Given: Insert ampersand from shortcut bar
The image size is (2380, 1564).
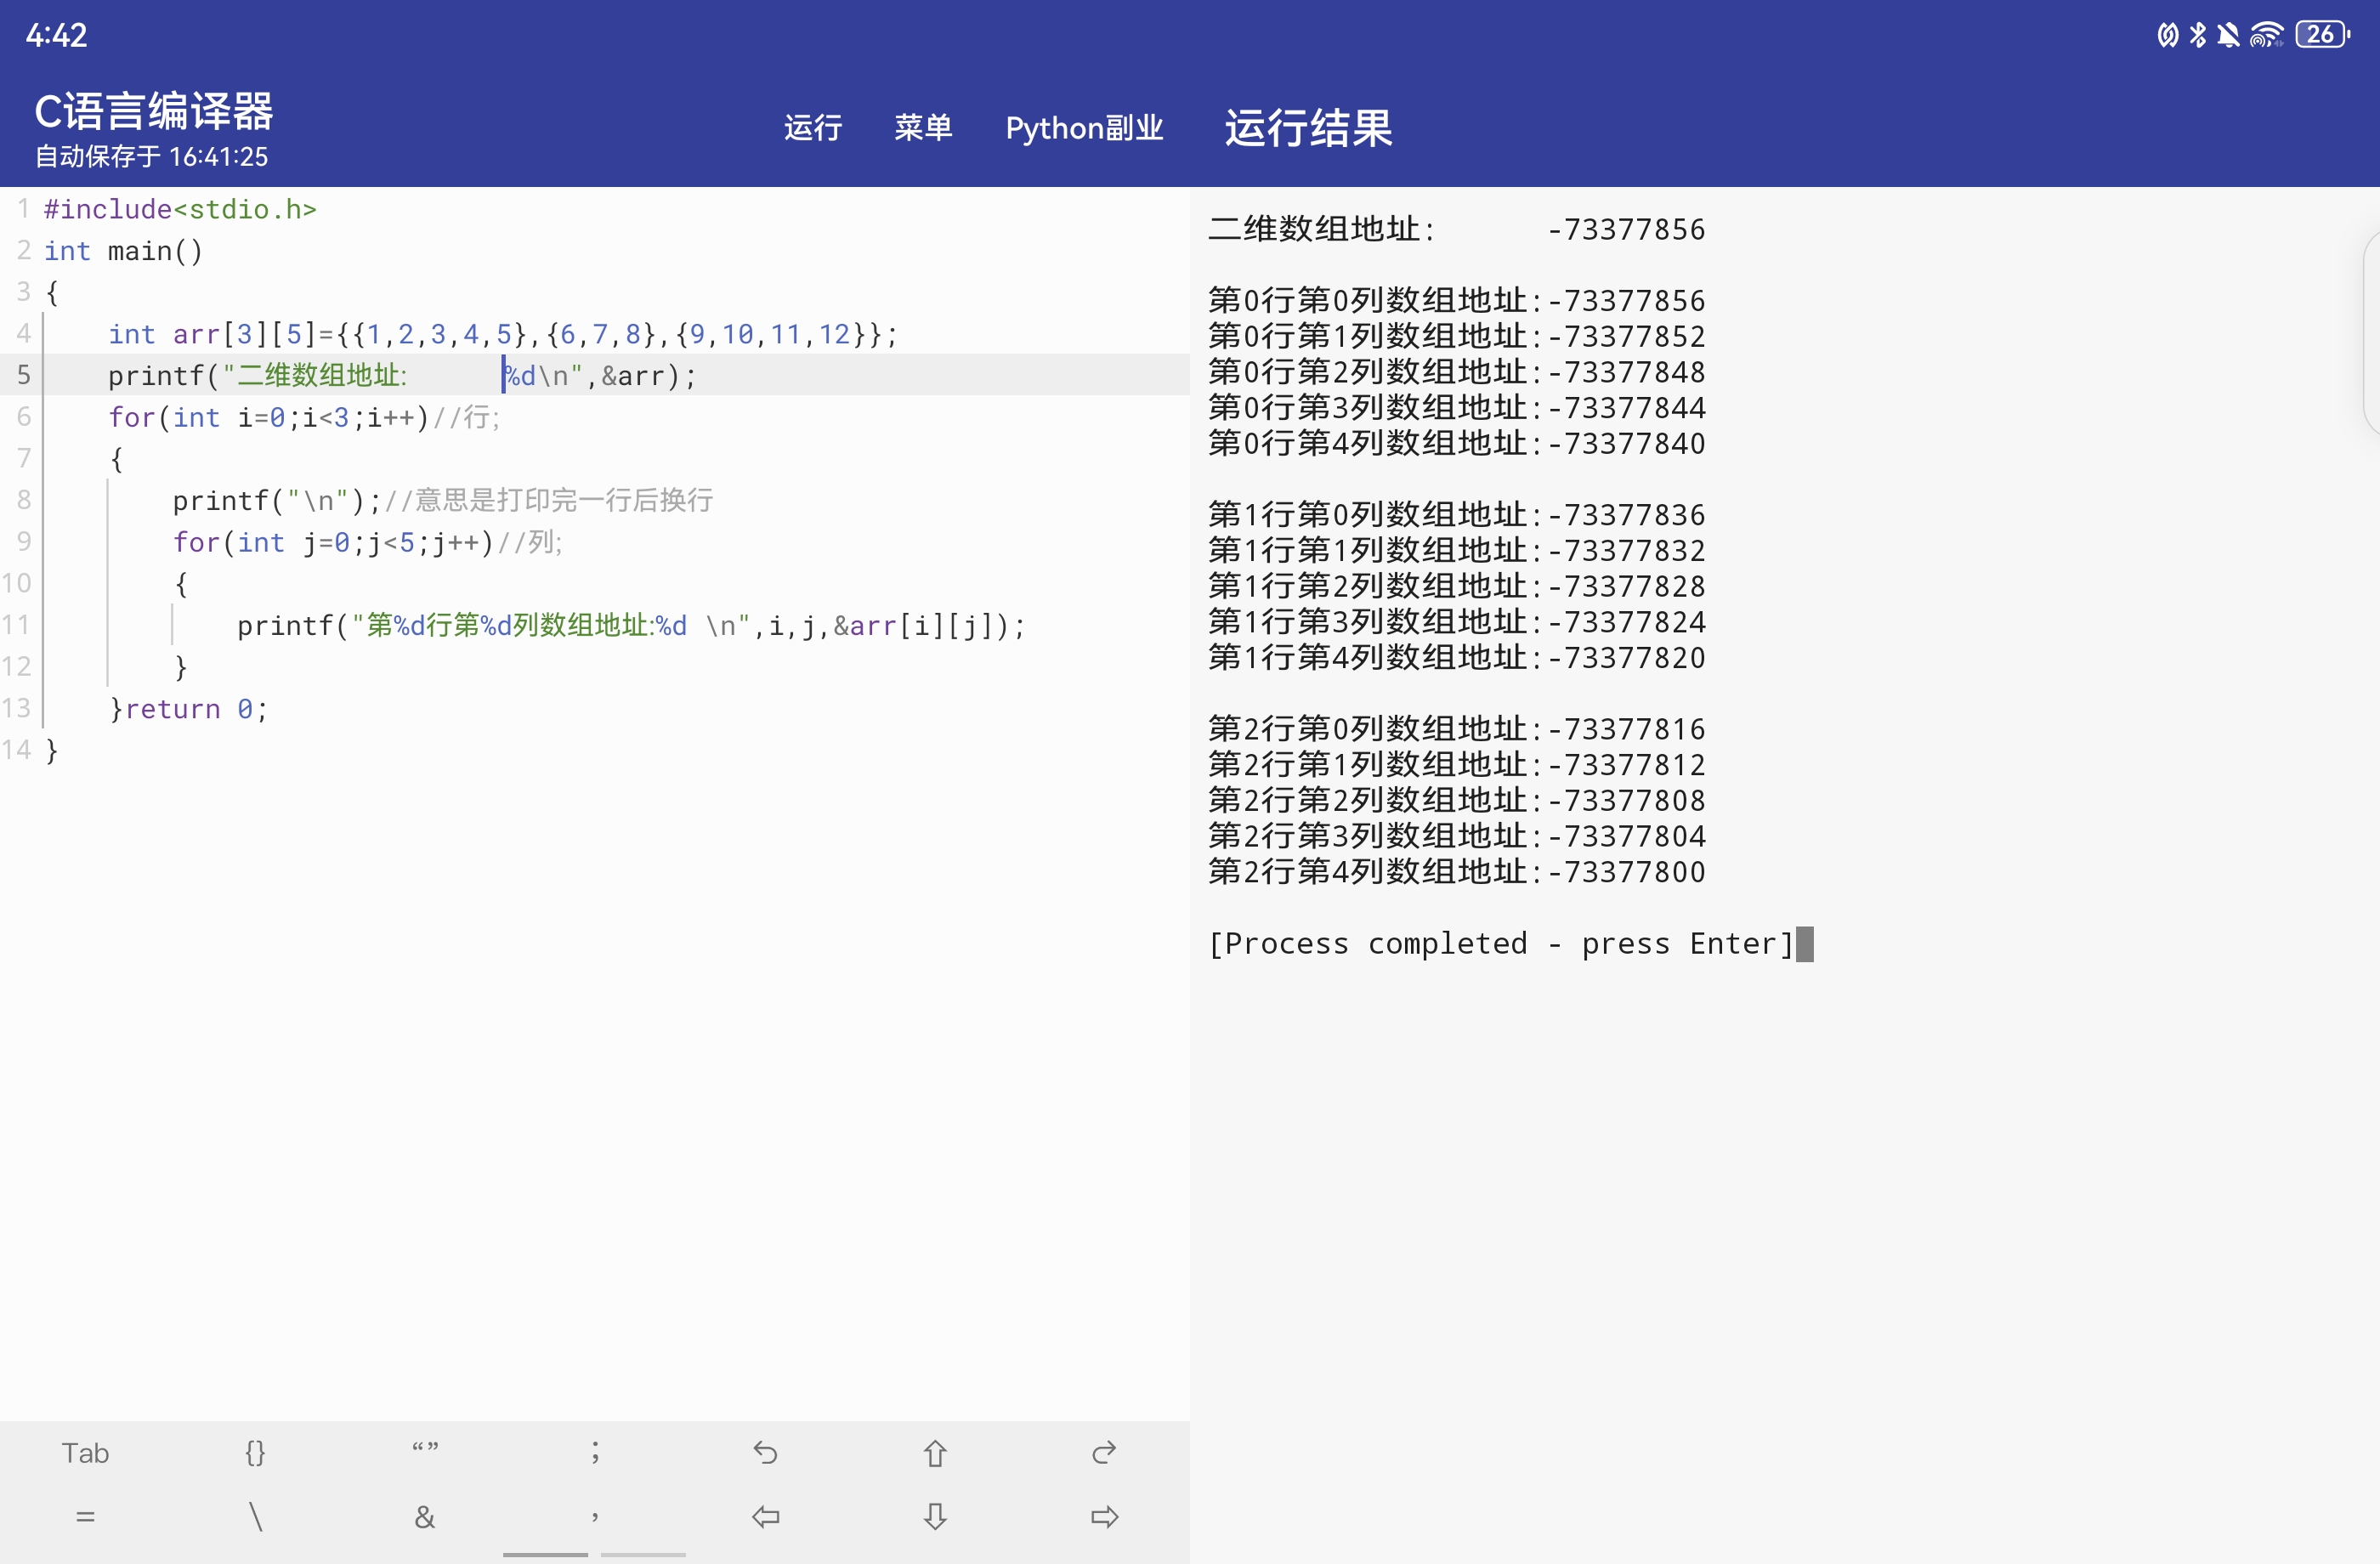Looking at the screenshot, I should point(425,1517).
